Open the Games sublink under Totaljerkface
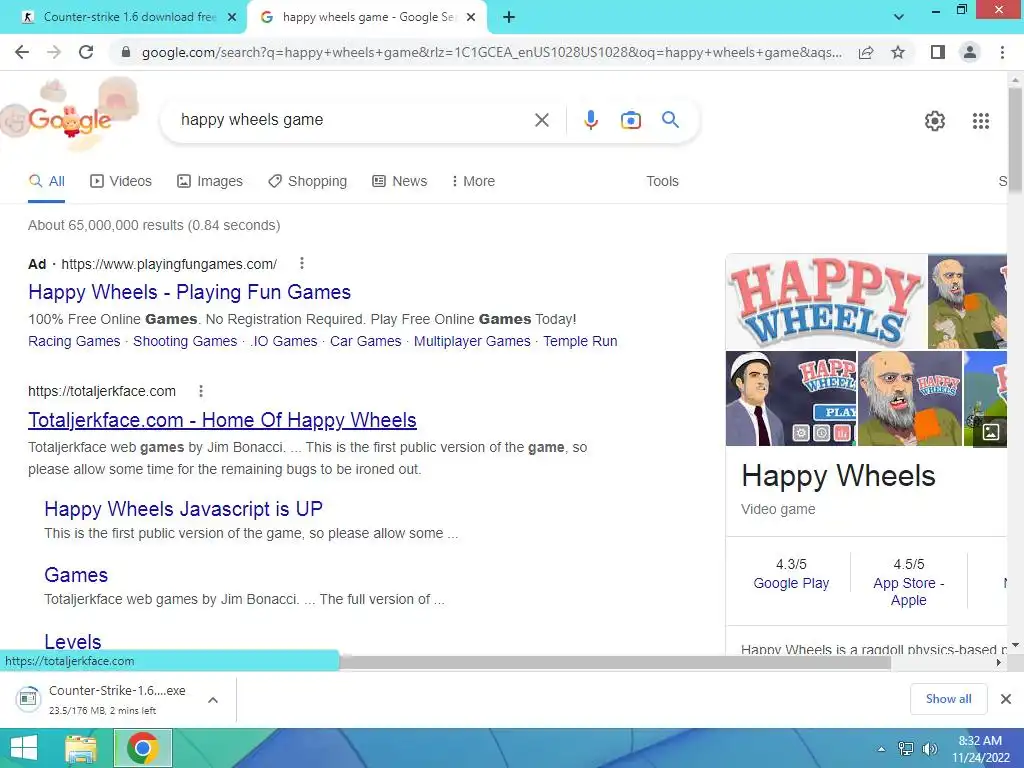The image size is (1024, 768). pos(76,575)
